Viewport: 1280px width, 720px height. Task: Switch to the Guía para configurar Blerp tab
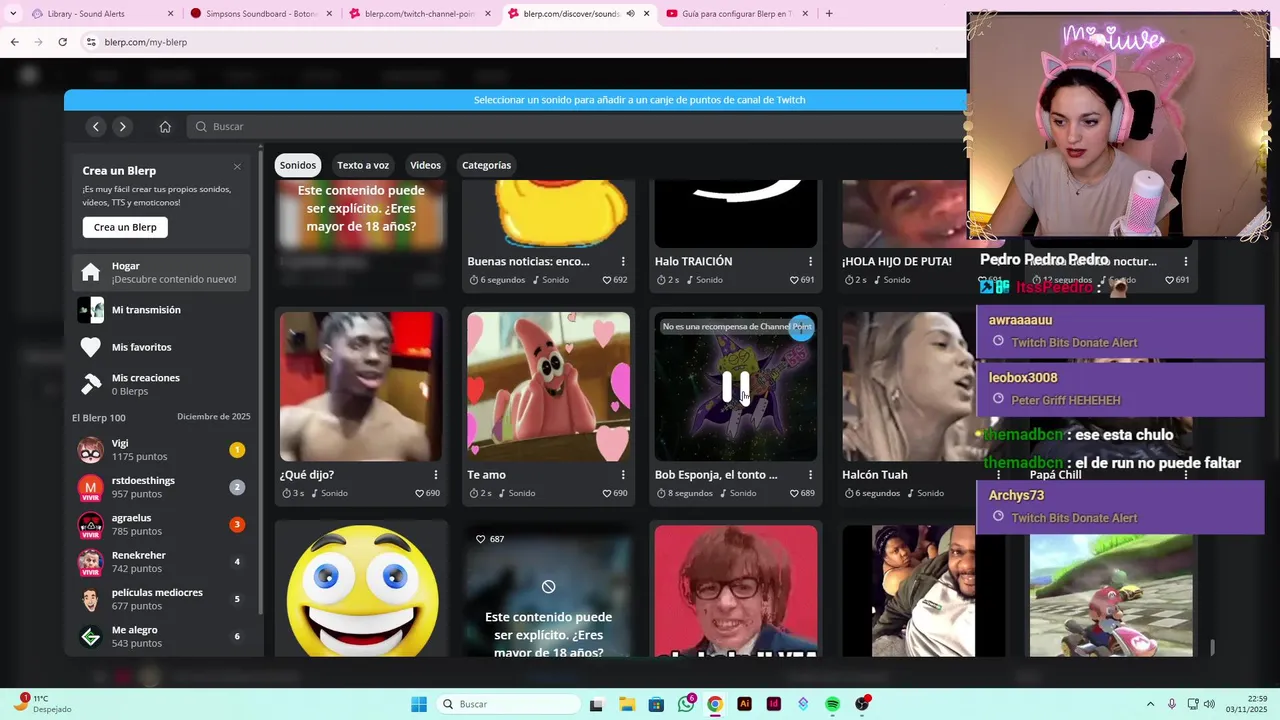(x=738, y=14)
